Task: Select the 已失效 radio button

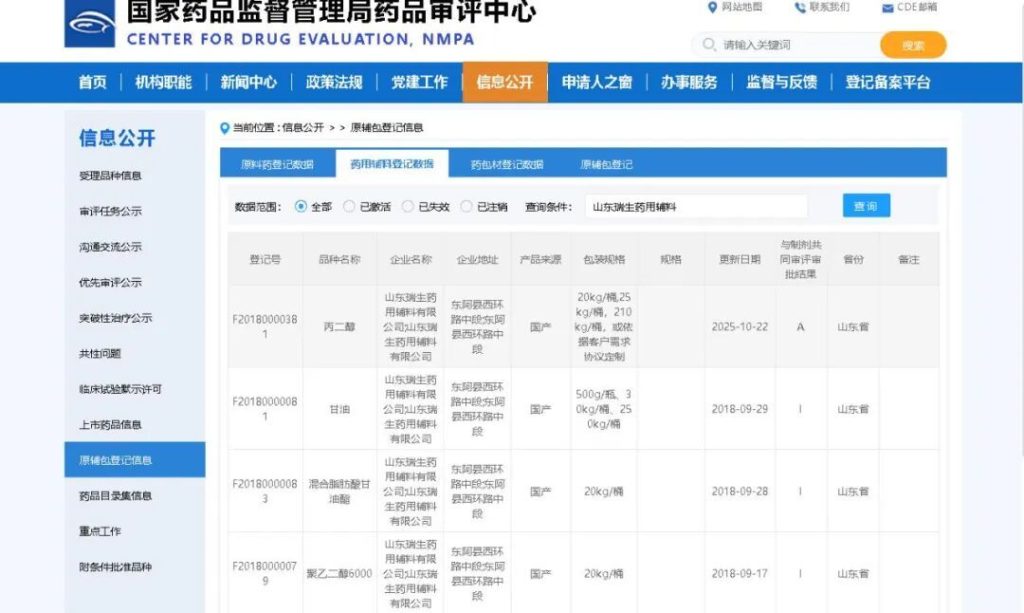Action: click(408, 207)
